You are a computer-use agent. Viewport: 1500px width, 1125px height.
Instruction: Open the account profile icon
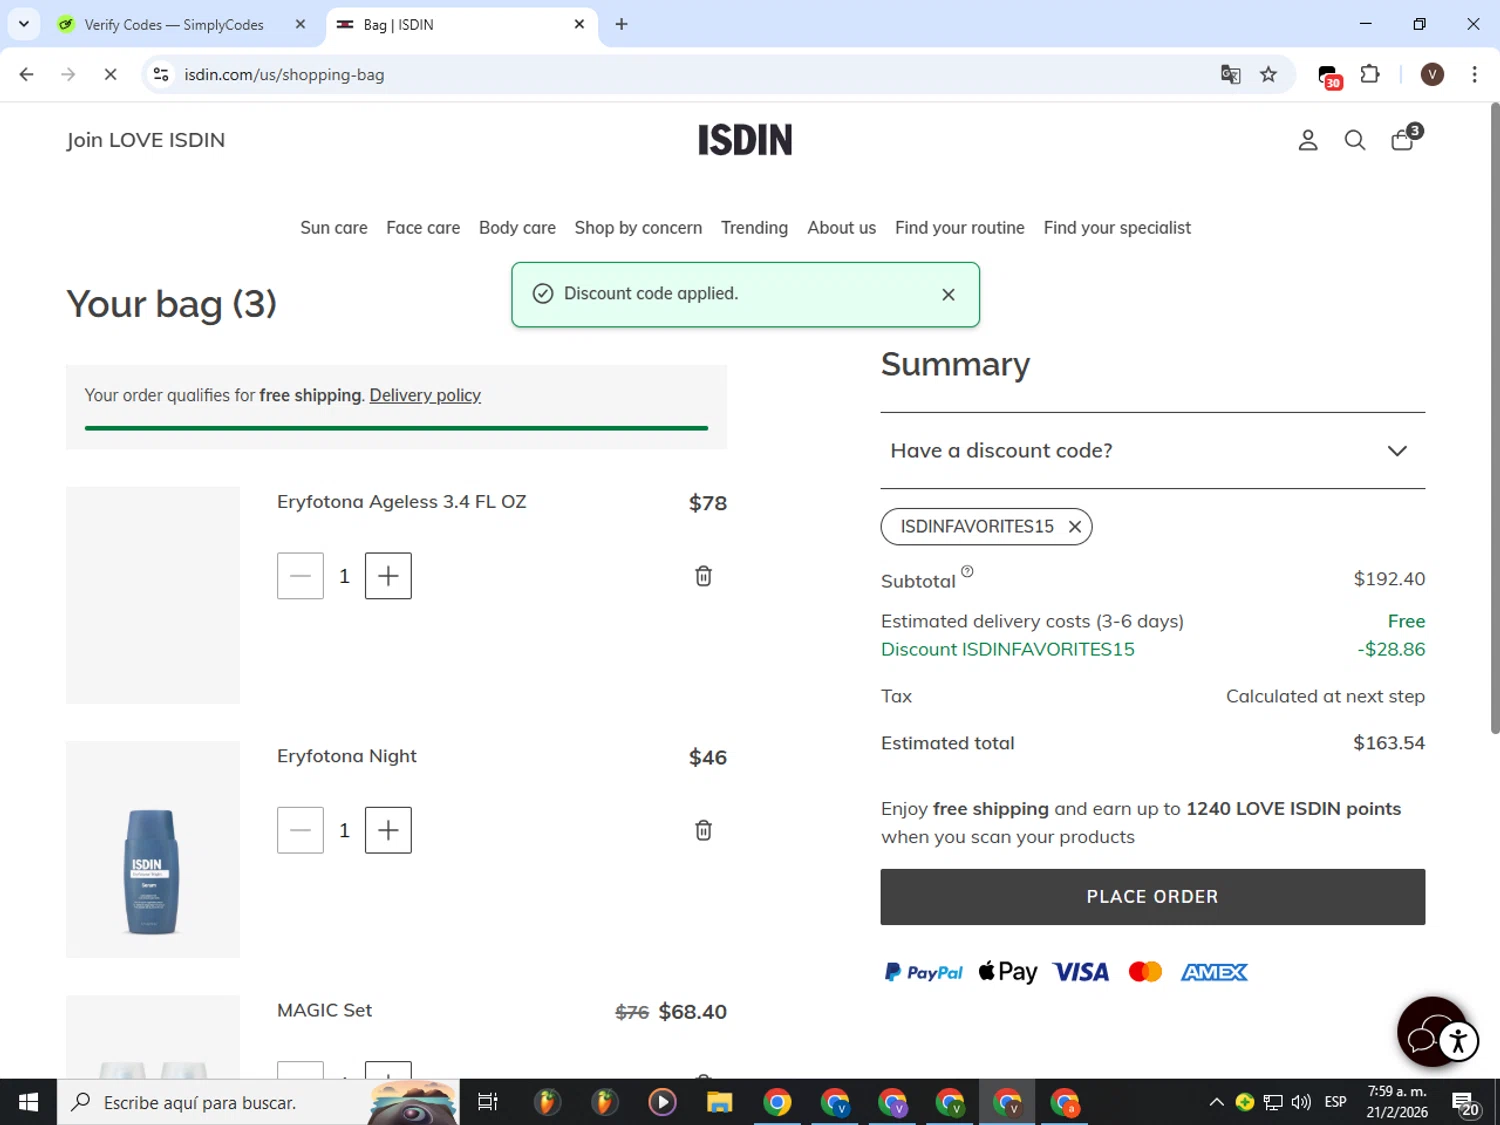[1307, 140]
